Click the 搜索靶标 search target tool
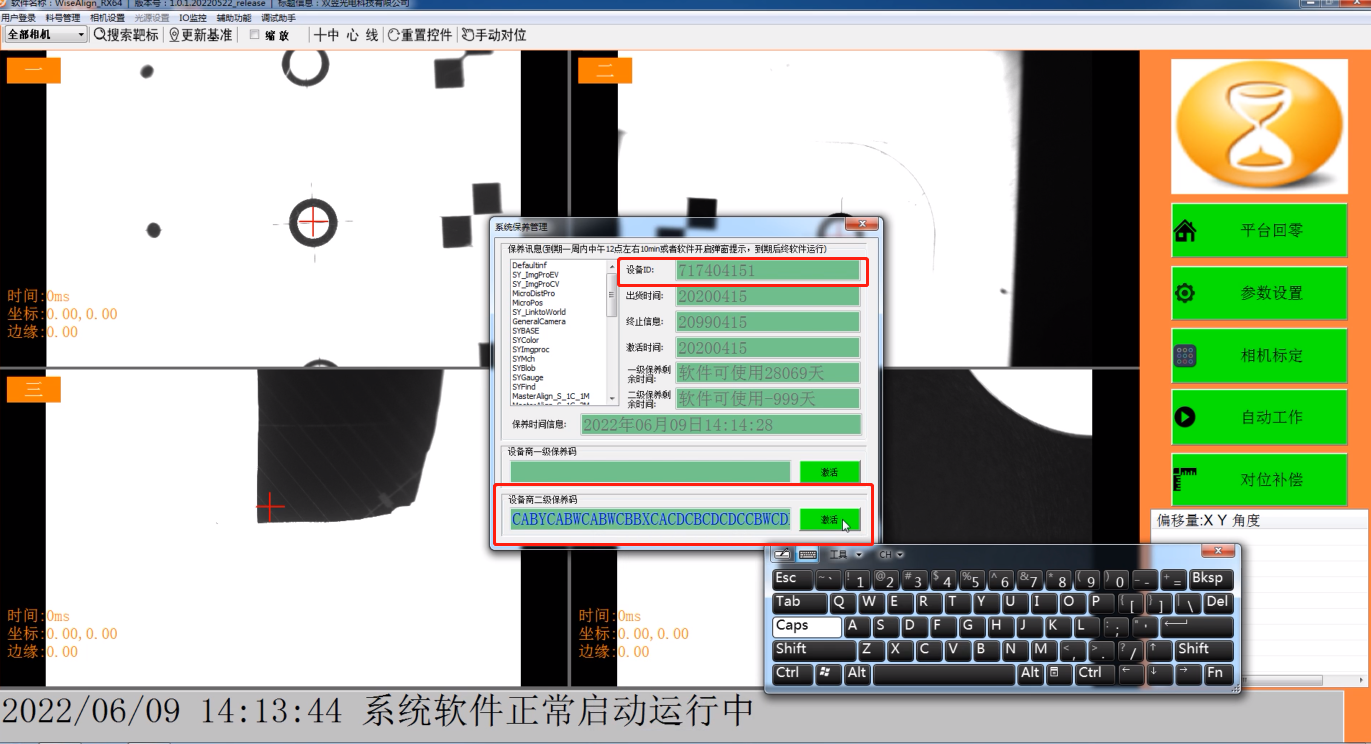This screenshot has width=1371, height=744. pyautogui.click(x=126, y=35)
